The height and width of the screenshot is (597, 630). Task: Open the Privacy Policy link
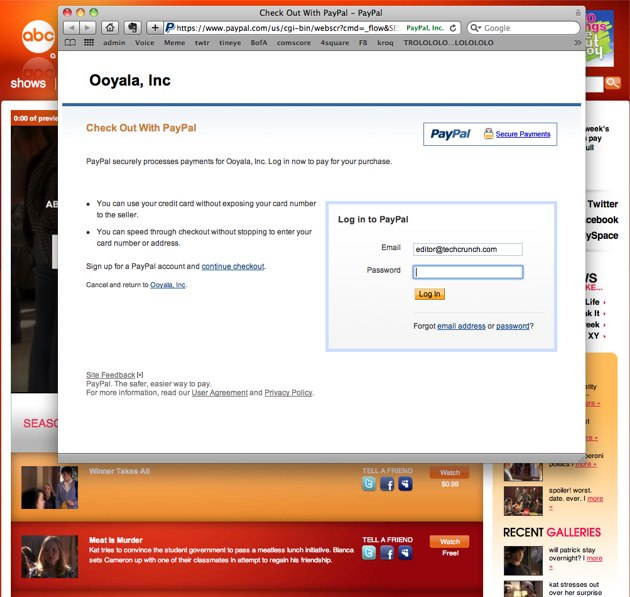[x=288, y=393]
